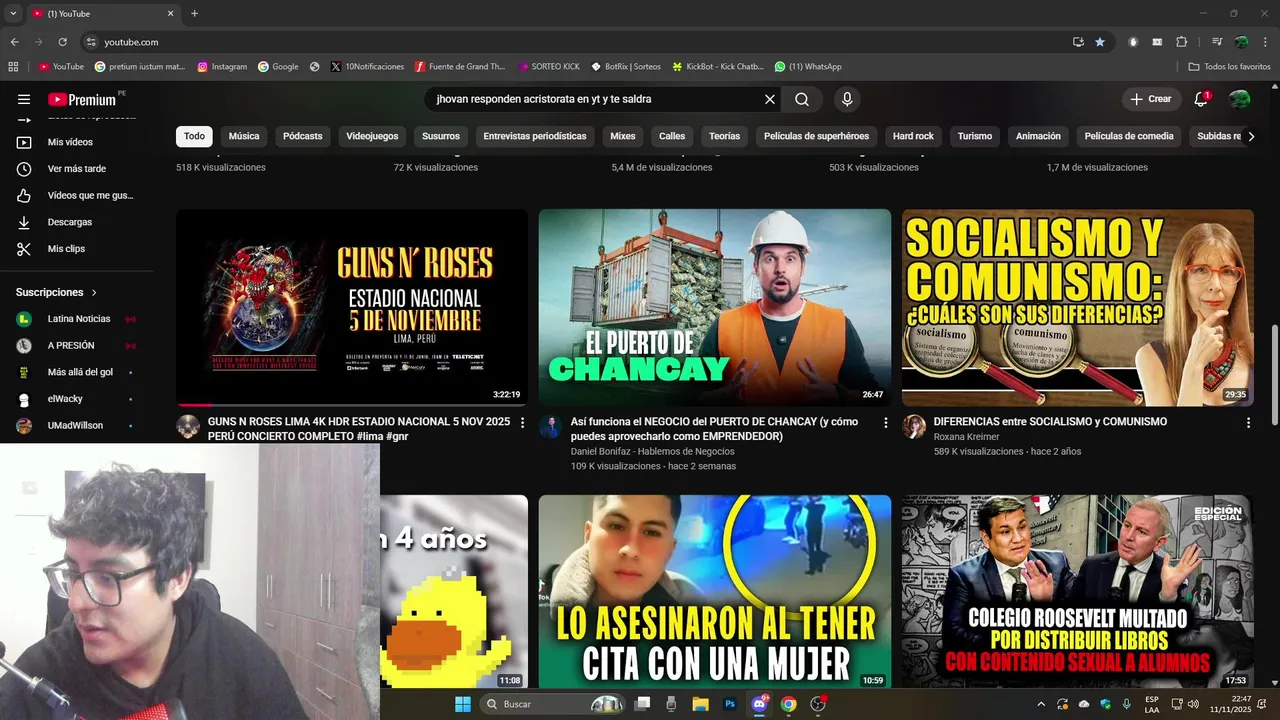This screenshot has width=1280, height=720.
Task: Reload the page in Chrome
Action: click(63, 42)
